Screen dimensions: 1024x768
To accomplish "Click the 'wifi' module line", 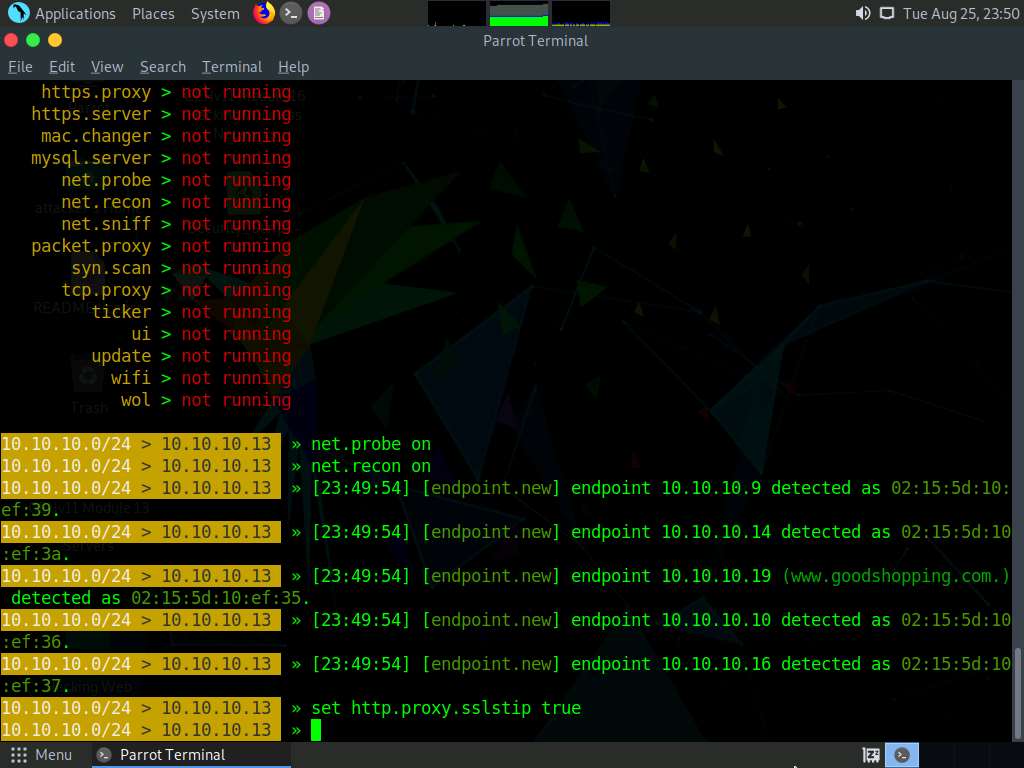I will 200,378.
